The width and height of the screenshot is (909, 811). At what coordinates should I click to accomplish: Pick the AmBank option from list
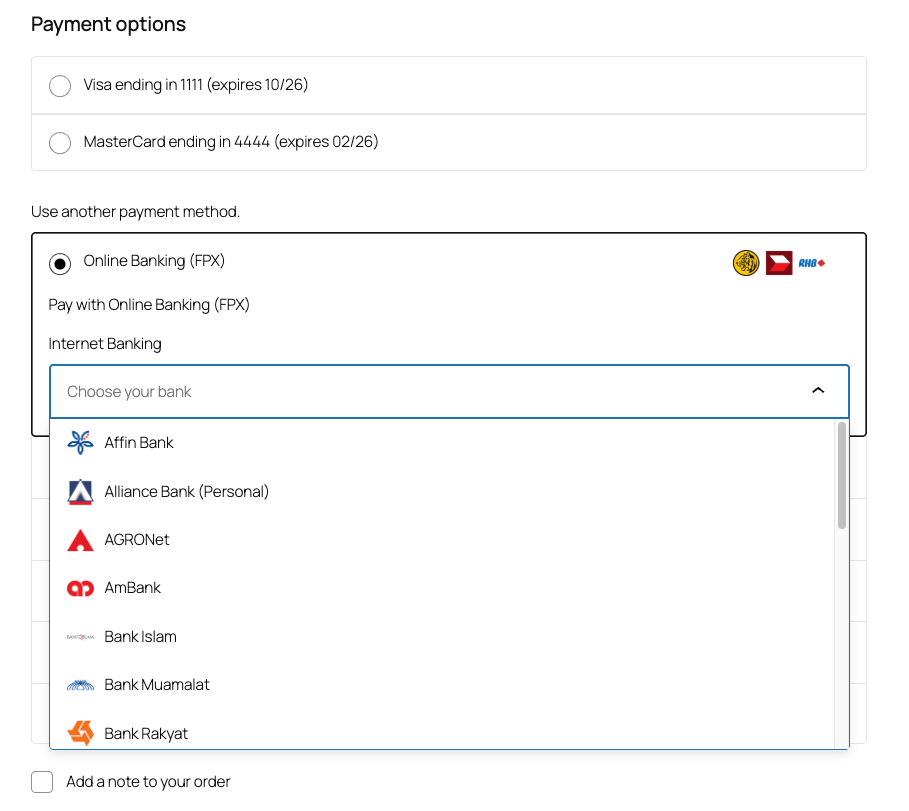132,588
